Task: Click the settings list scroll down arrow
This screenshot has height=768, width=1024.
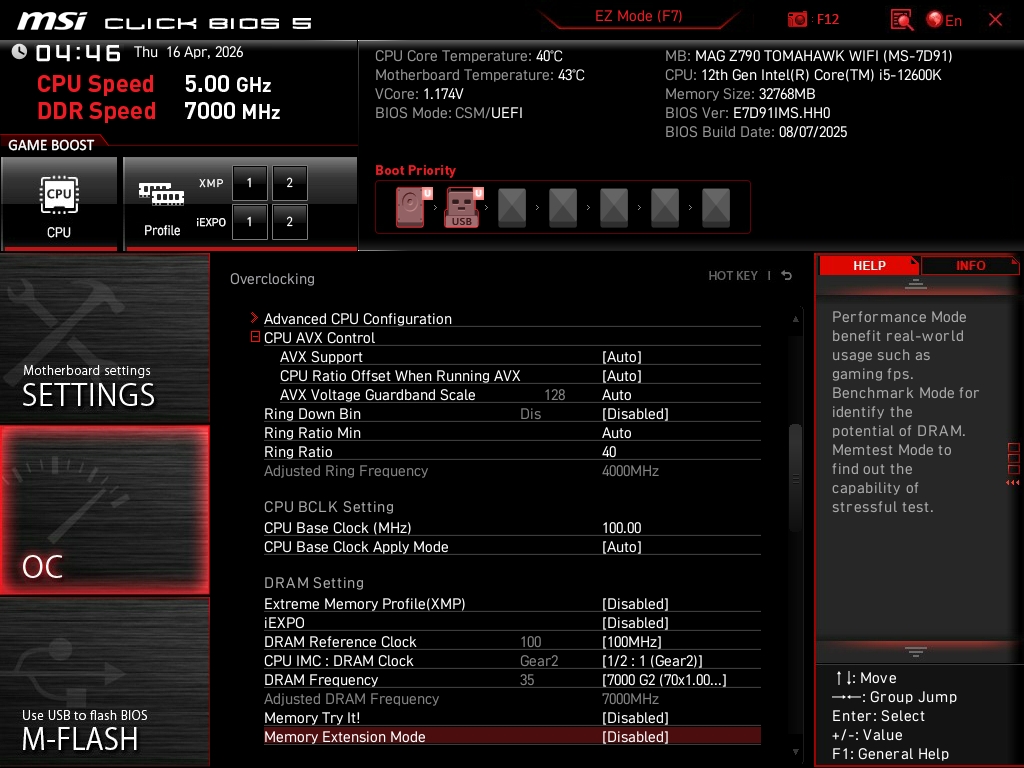Action: pyautogui.click(x=795, y=752)
